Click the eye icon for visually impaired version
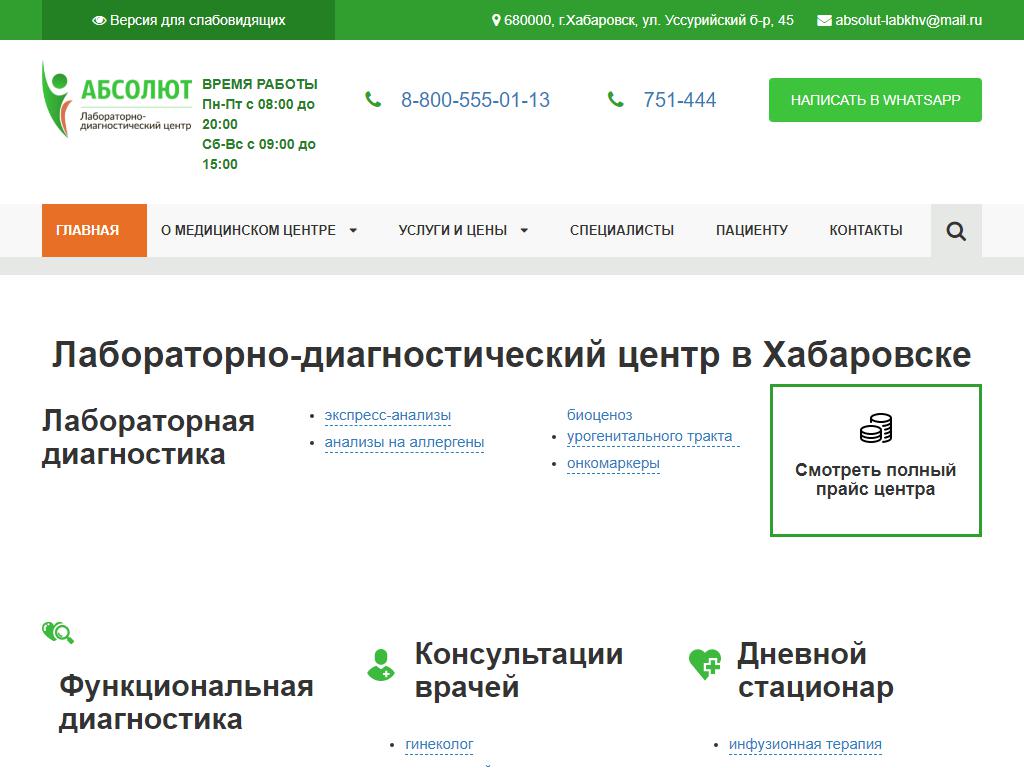Image resolution: width=1024 pixels, height=768 pixels. 99,20
